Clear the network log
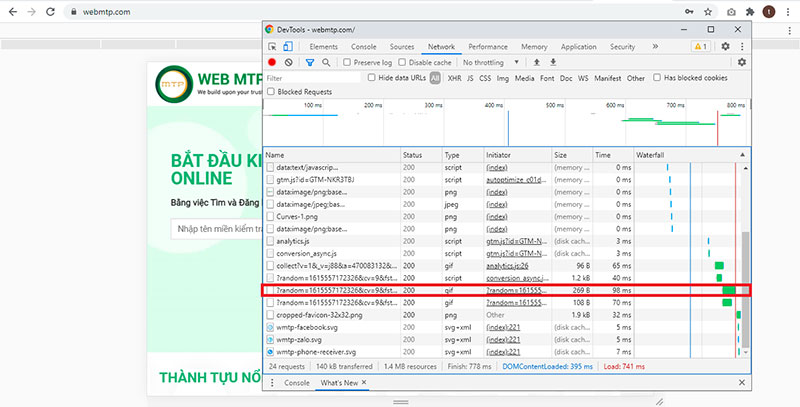The image size is (800, 407). 289,62
